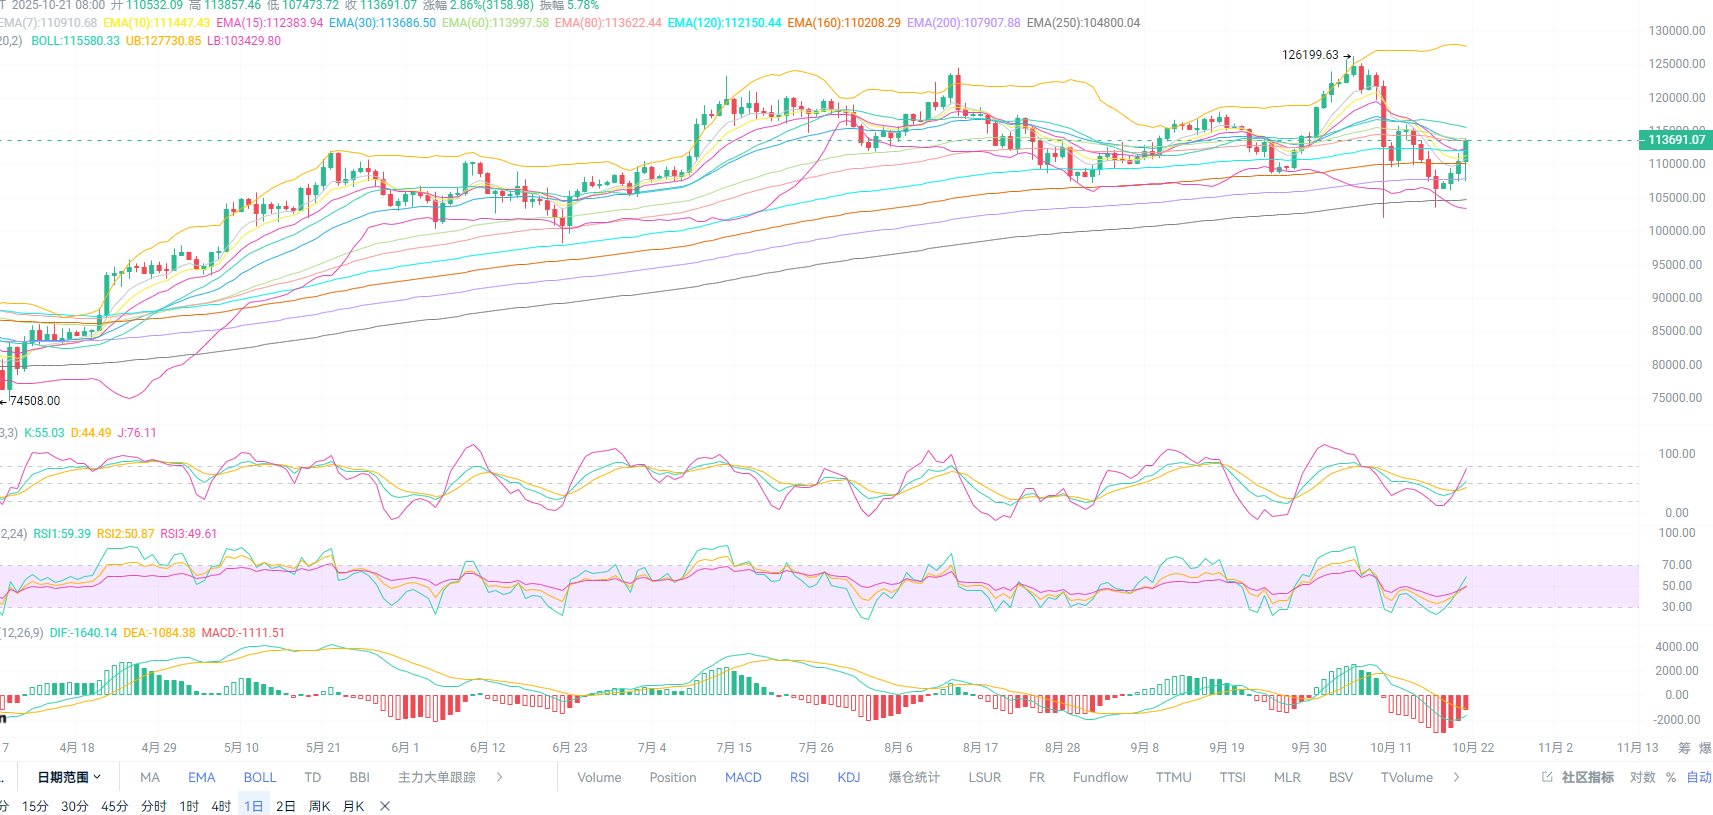Close the timeframe bar with the X icon
1713x815 pixels.
point(385,806)
